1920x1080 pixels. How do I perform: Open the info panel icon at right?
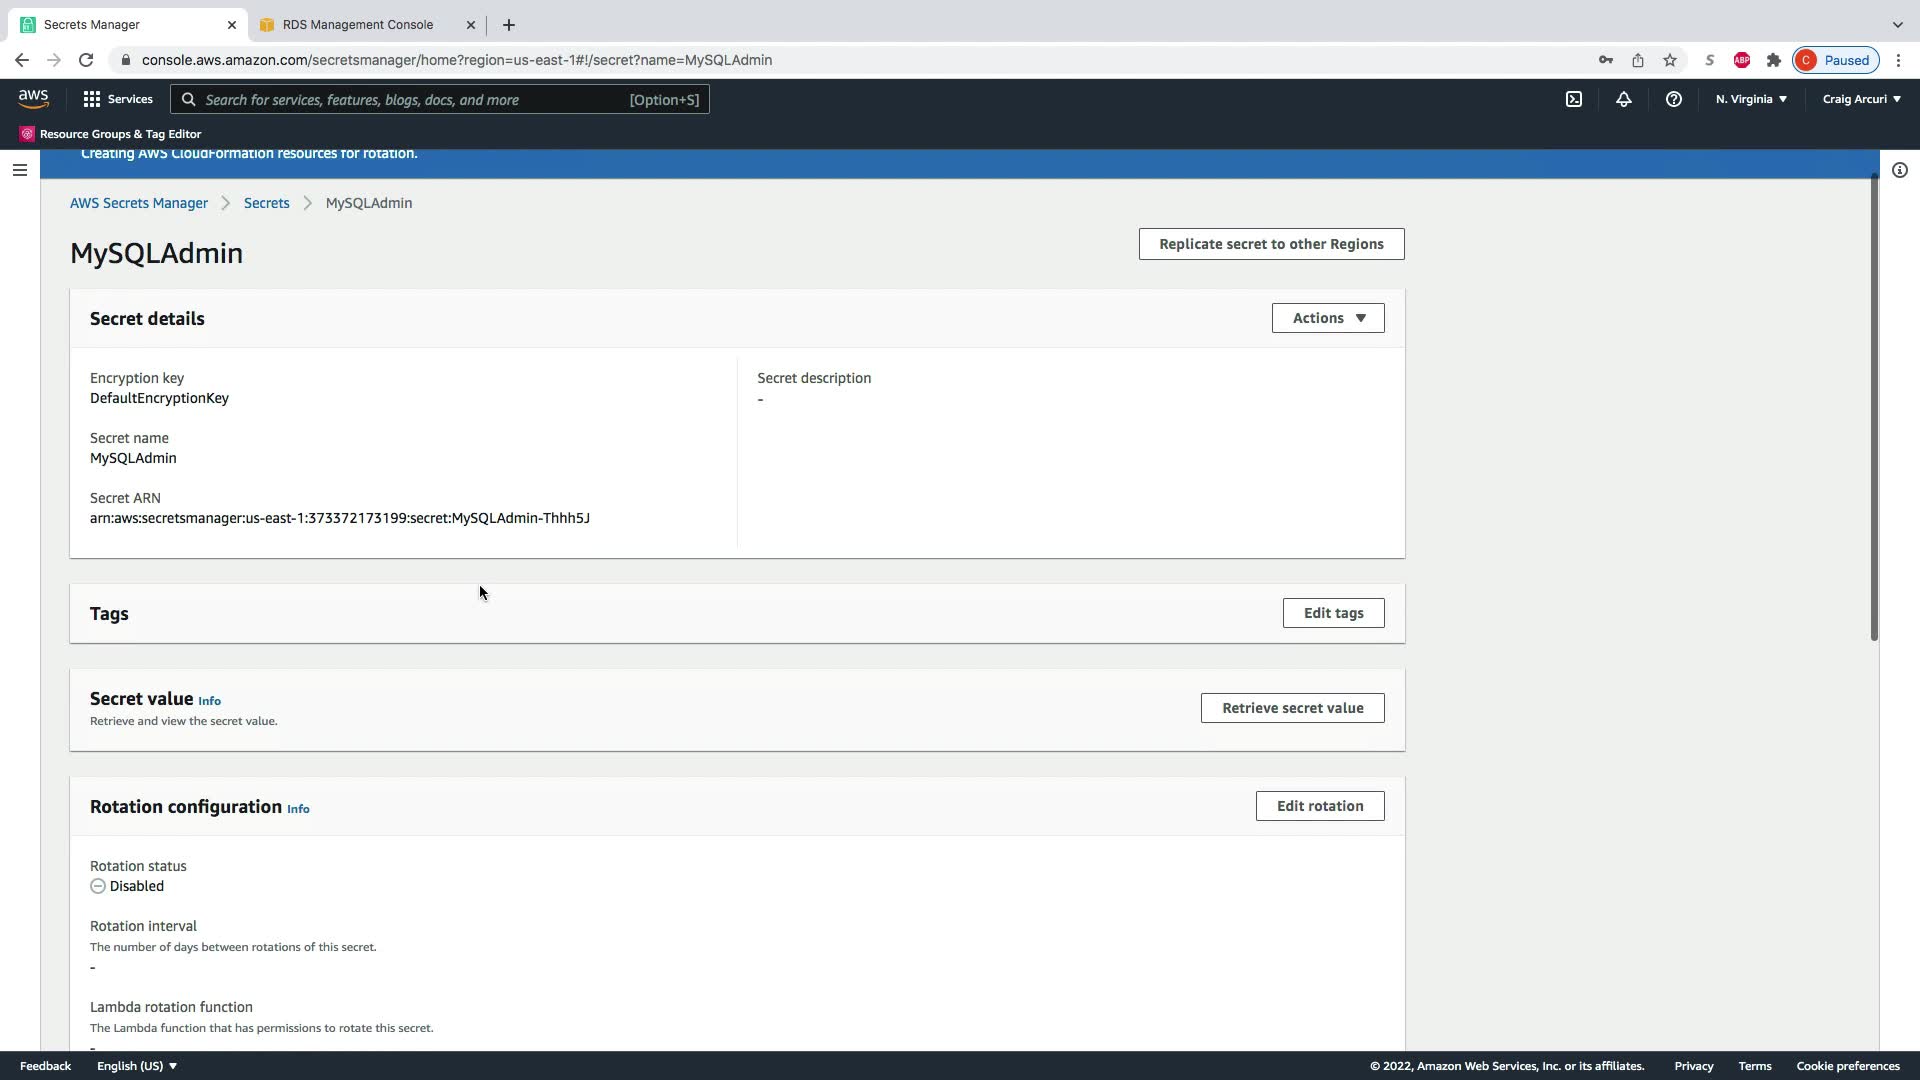(x=1899, y=170)
